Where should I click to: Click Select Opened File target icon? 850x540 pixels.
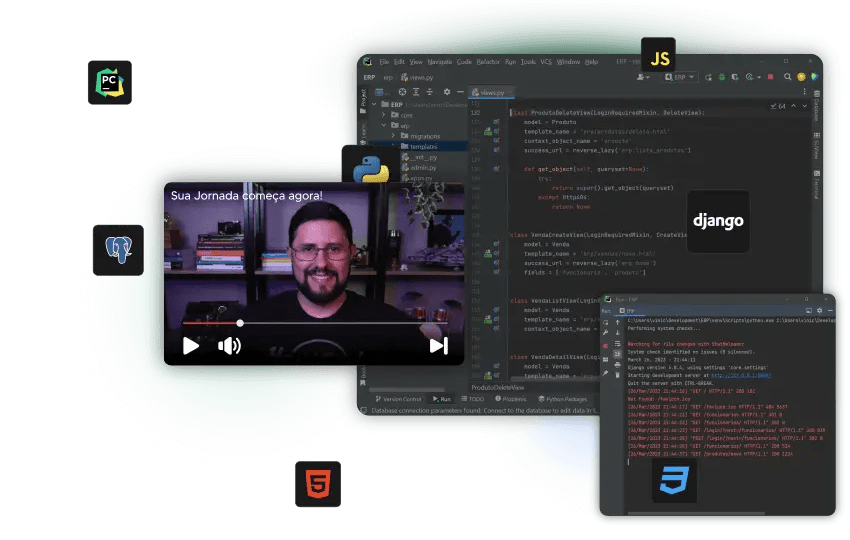[x=402, y=92]
